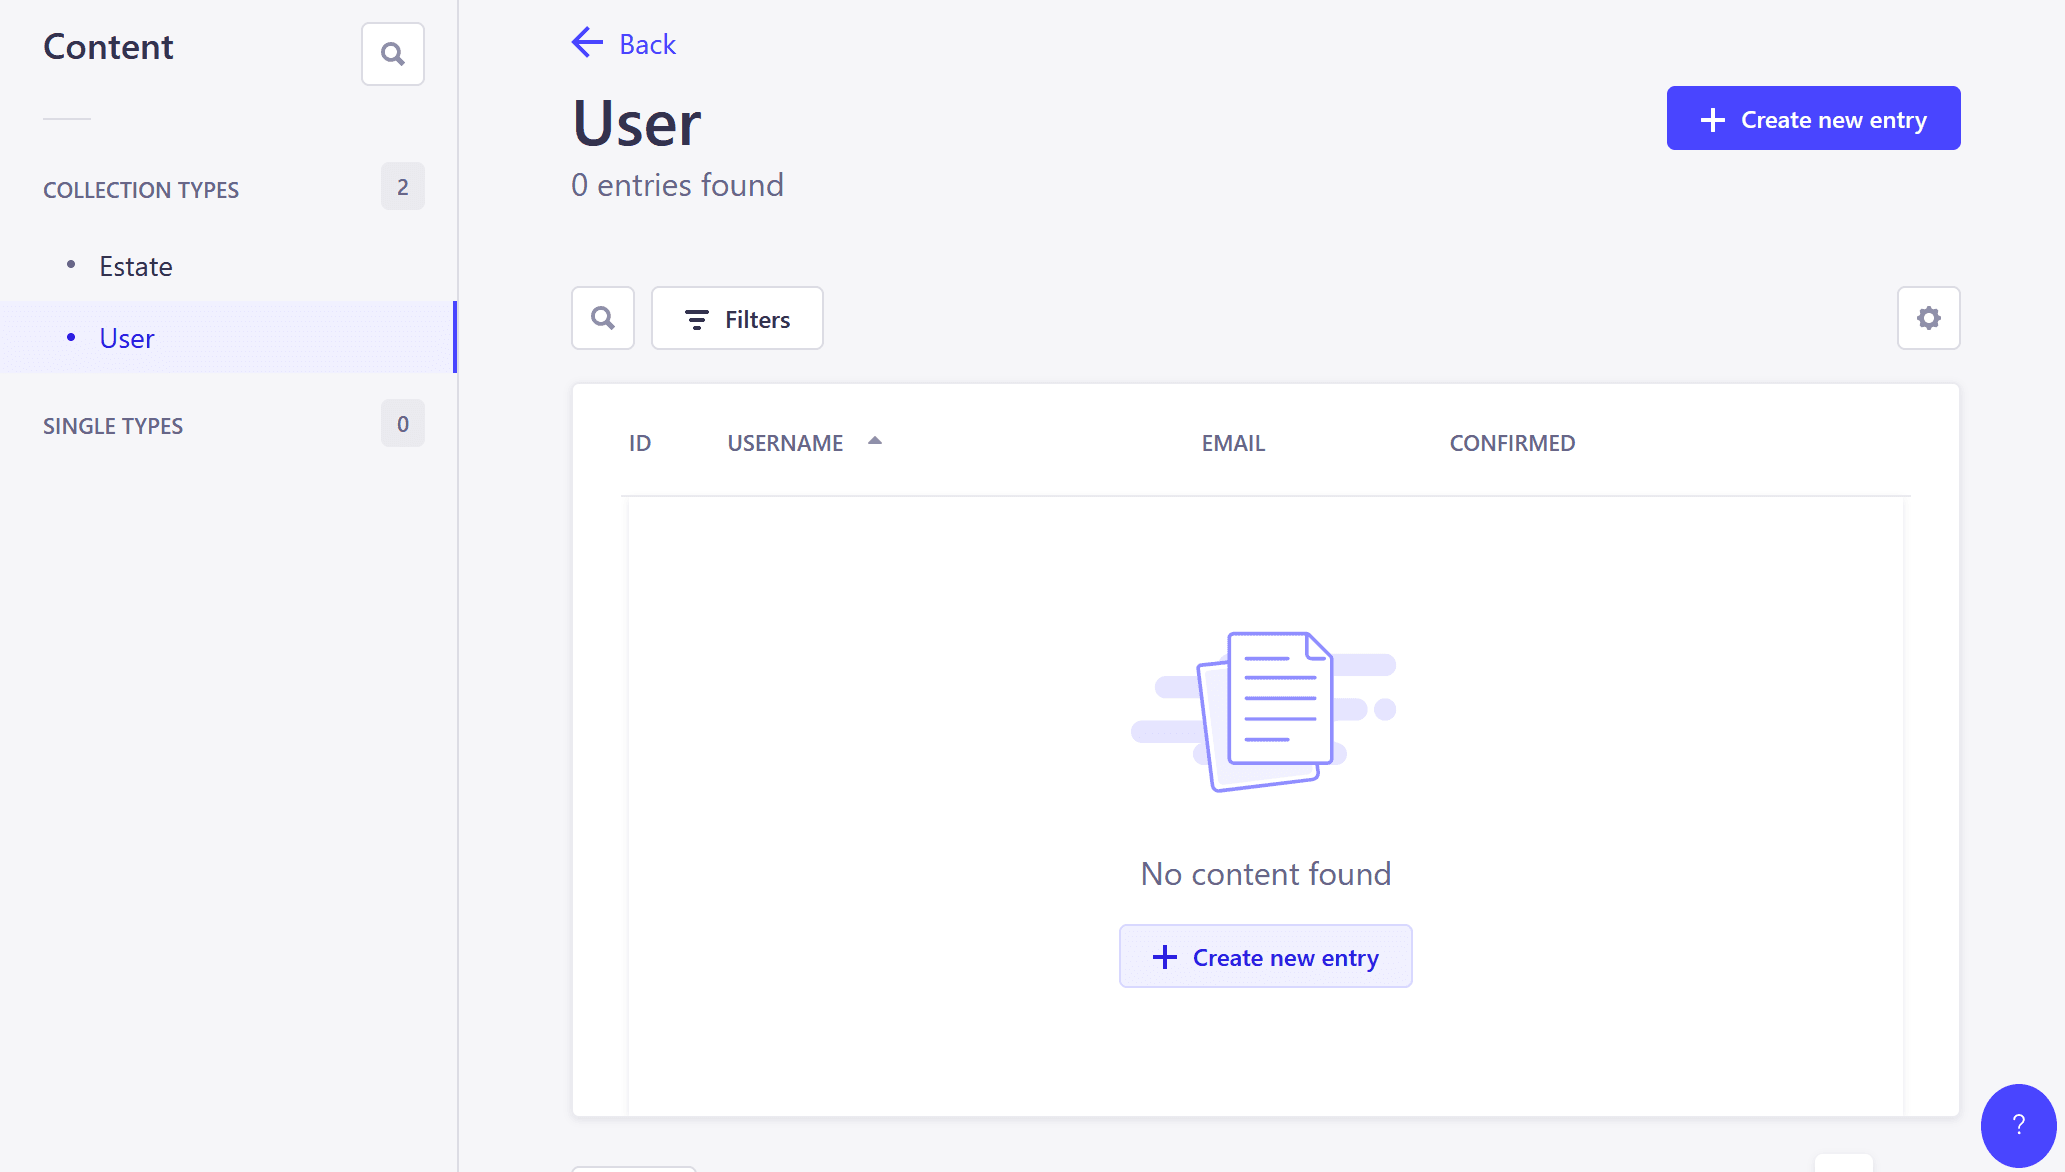This screenshot has height=1172, width=2065.
Task: Click the search icon above the entries table
Action: 602,318
